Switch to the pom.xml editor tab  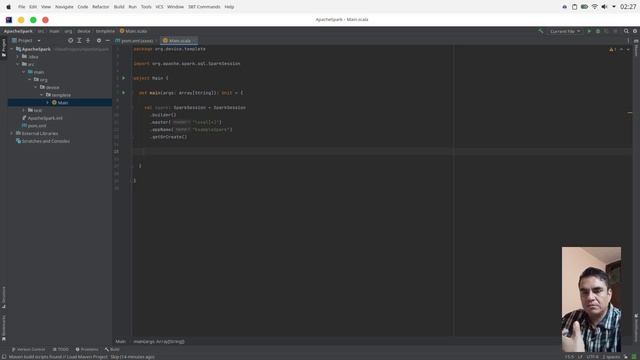135,41
